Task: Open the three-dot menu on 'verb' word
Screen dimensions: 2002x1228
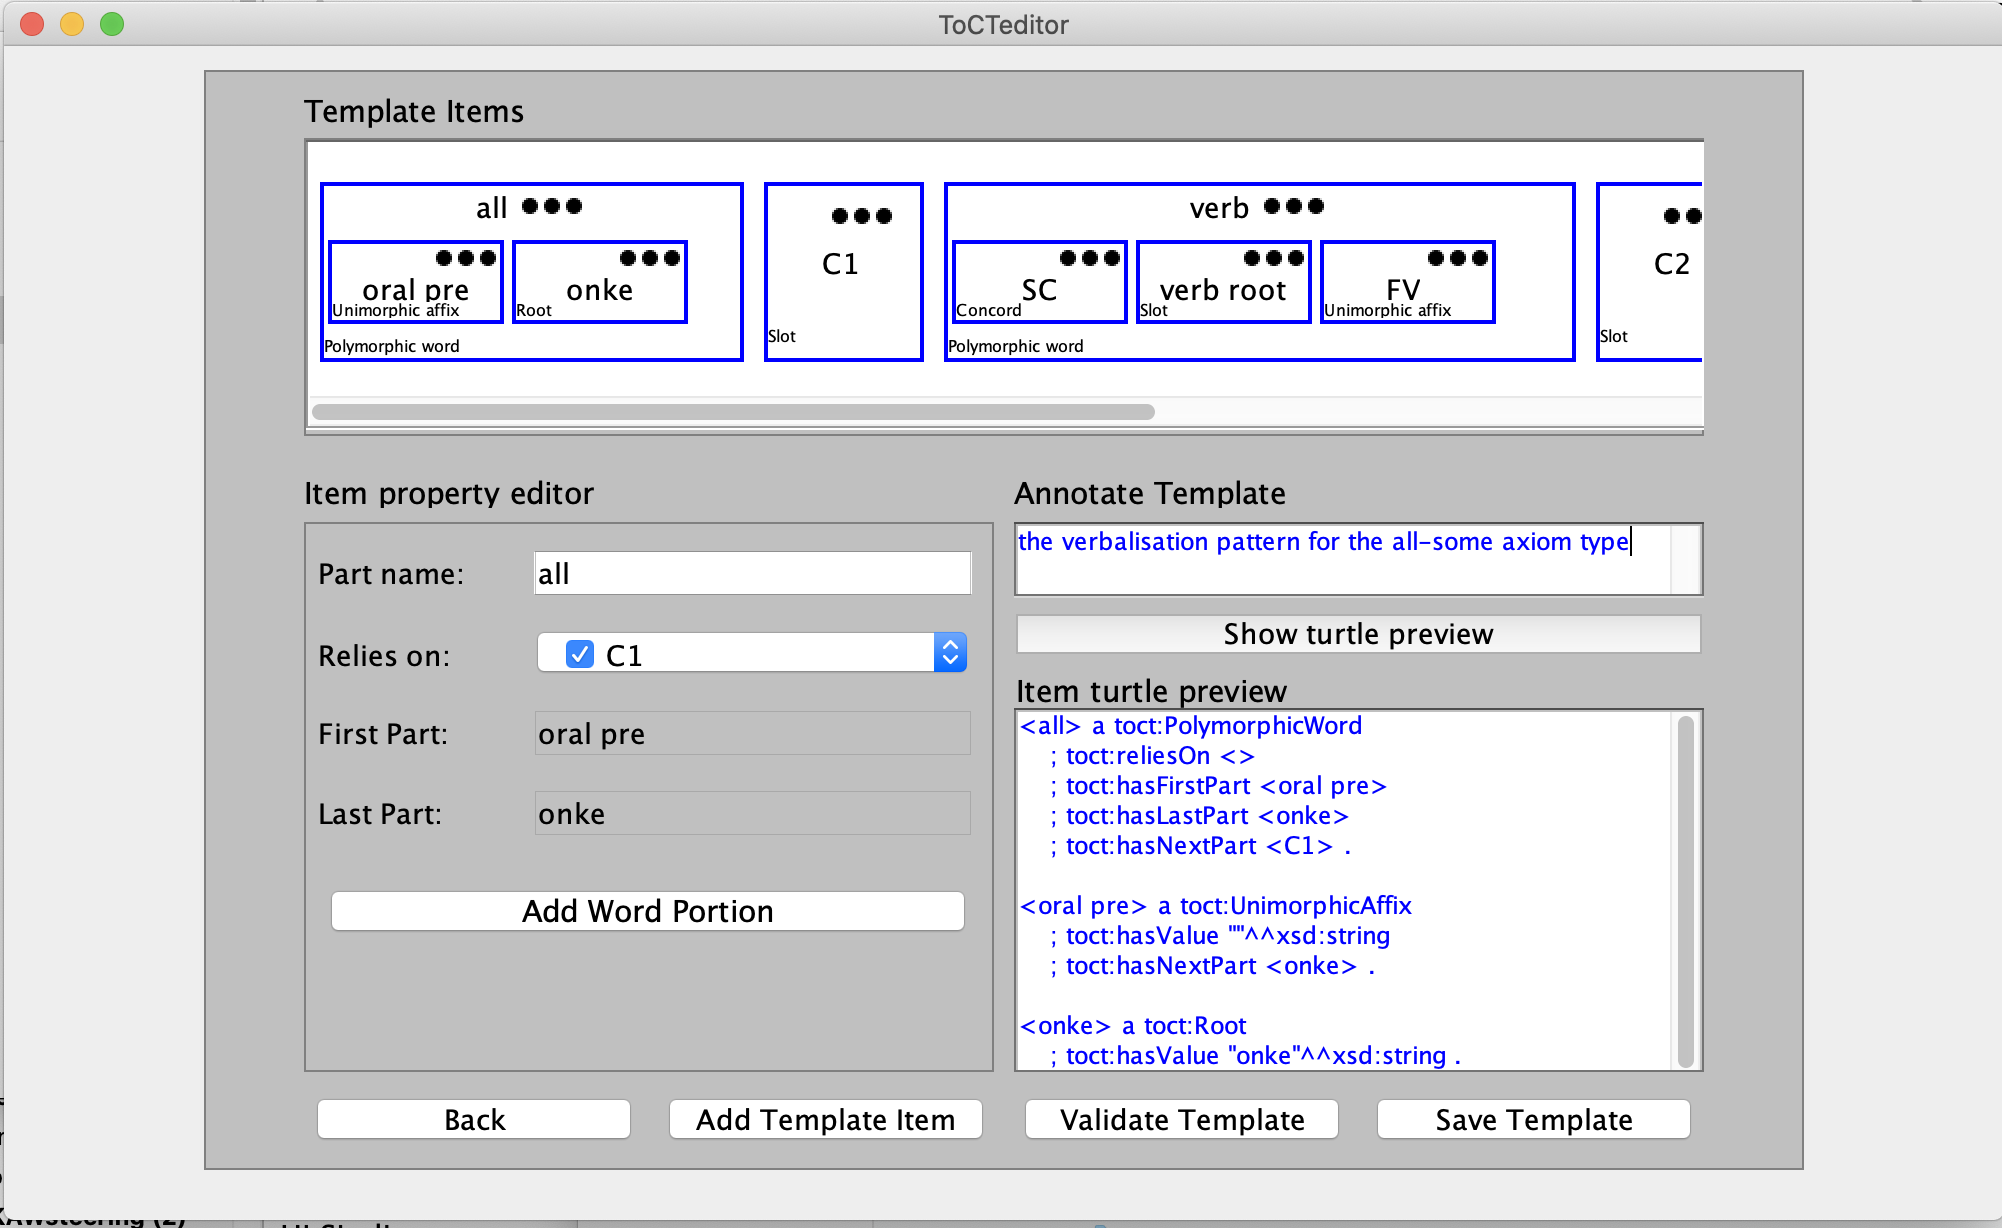Action: [x=1294, y=206]
